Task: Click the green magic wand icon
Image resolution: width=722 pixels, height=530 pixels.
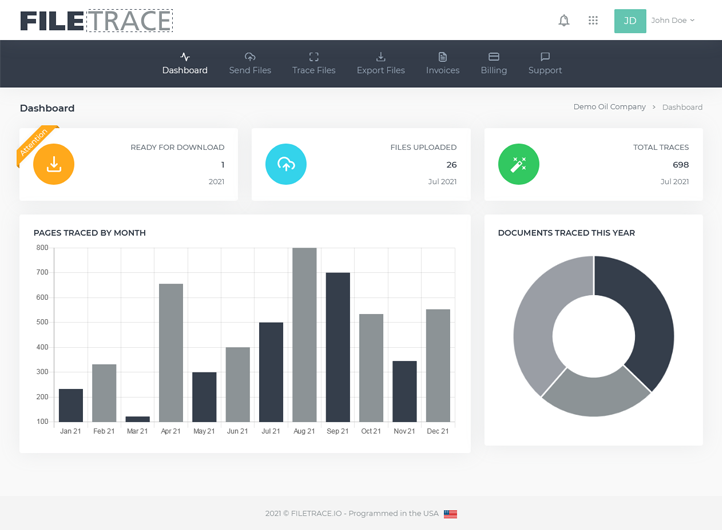Action: 518,164
